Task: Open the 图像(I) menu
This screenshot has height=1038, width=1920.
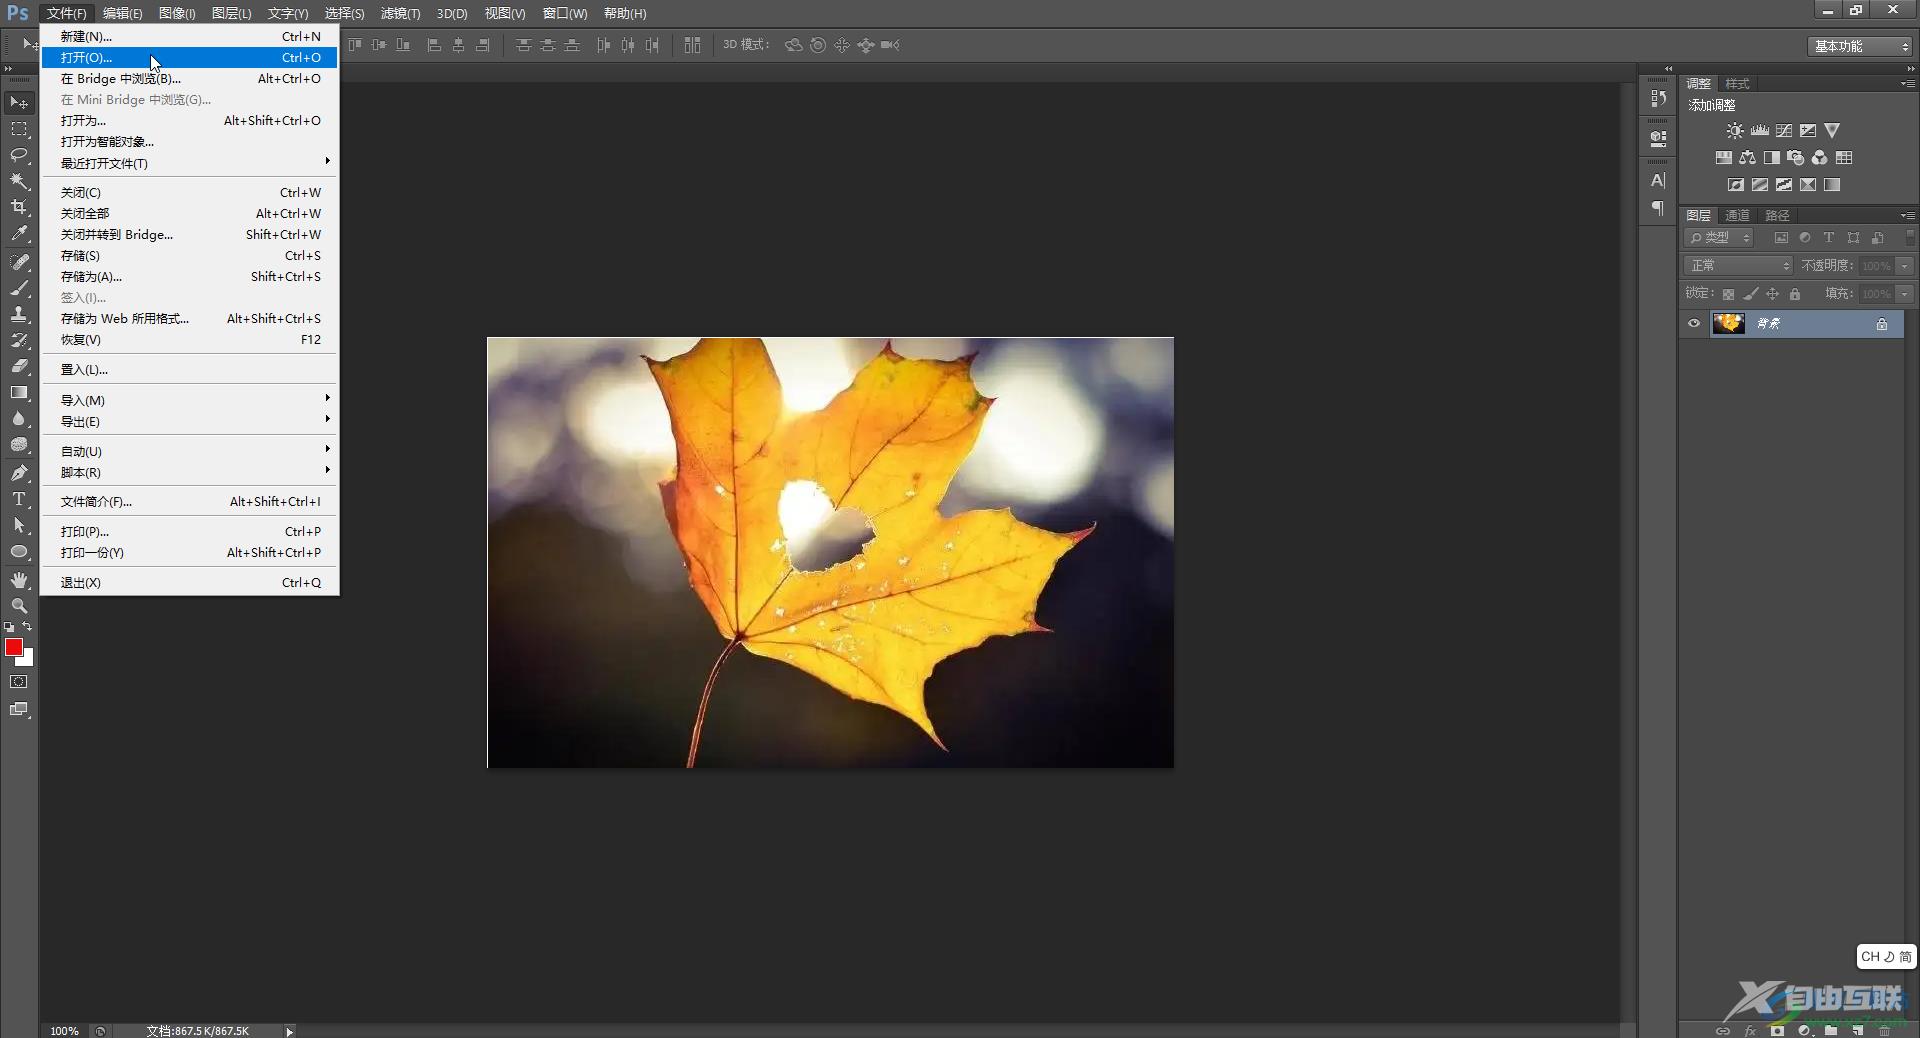Action: pyautogui.click(x=177, y=13)
